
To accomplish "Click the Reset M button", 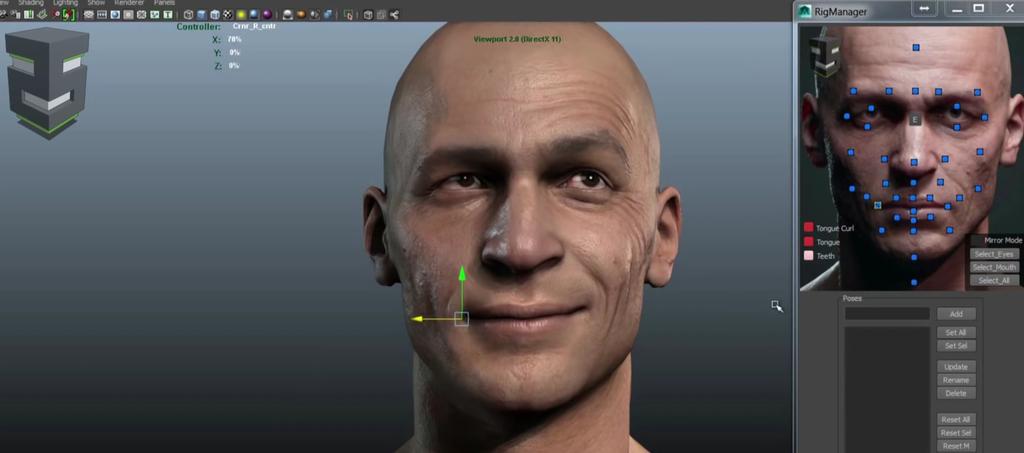I will coord(956,446).
